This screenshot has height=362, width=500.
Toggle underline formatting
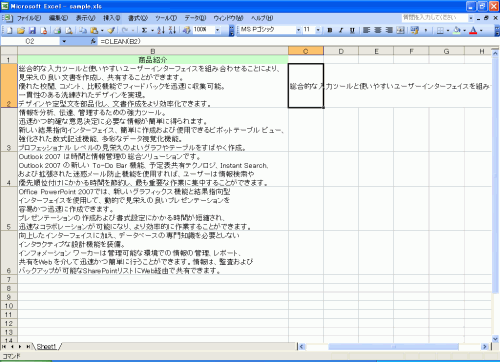click(352, 30)
